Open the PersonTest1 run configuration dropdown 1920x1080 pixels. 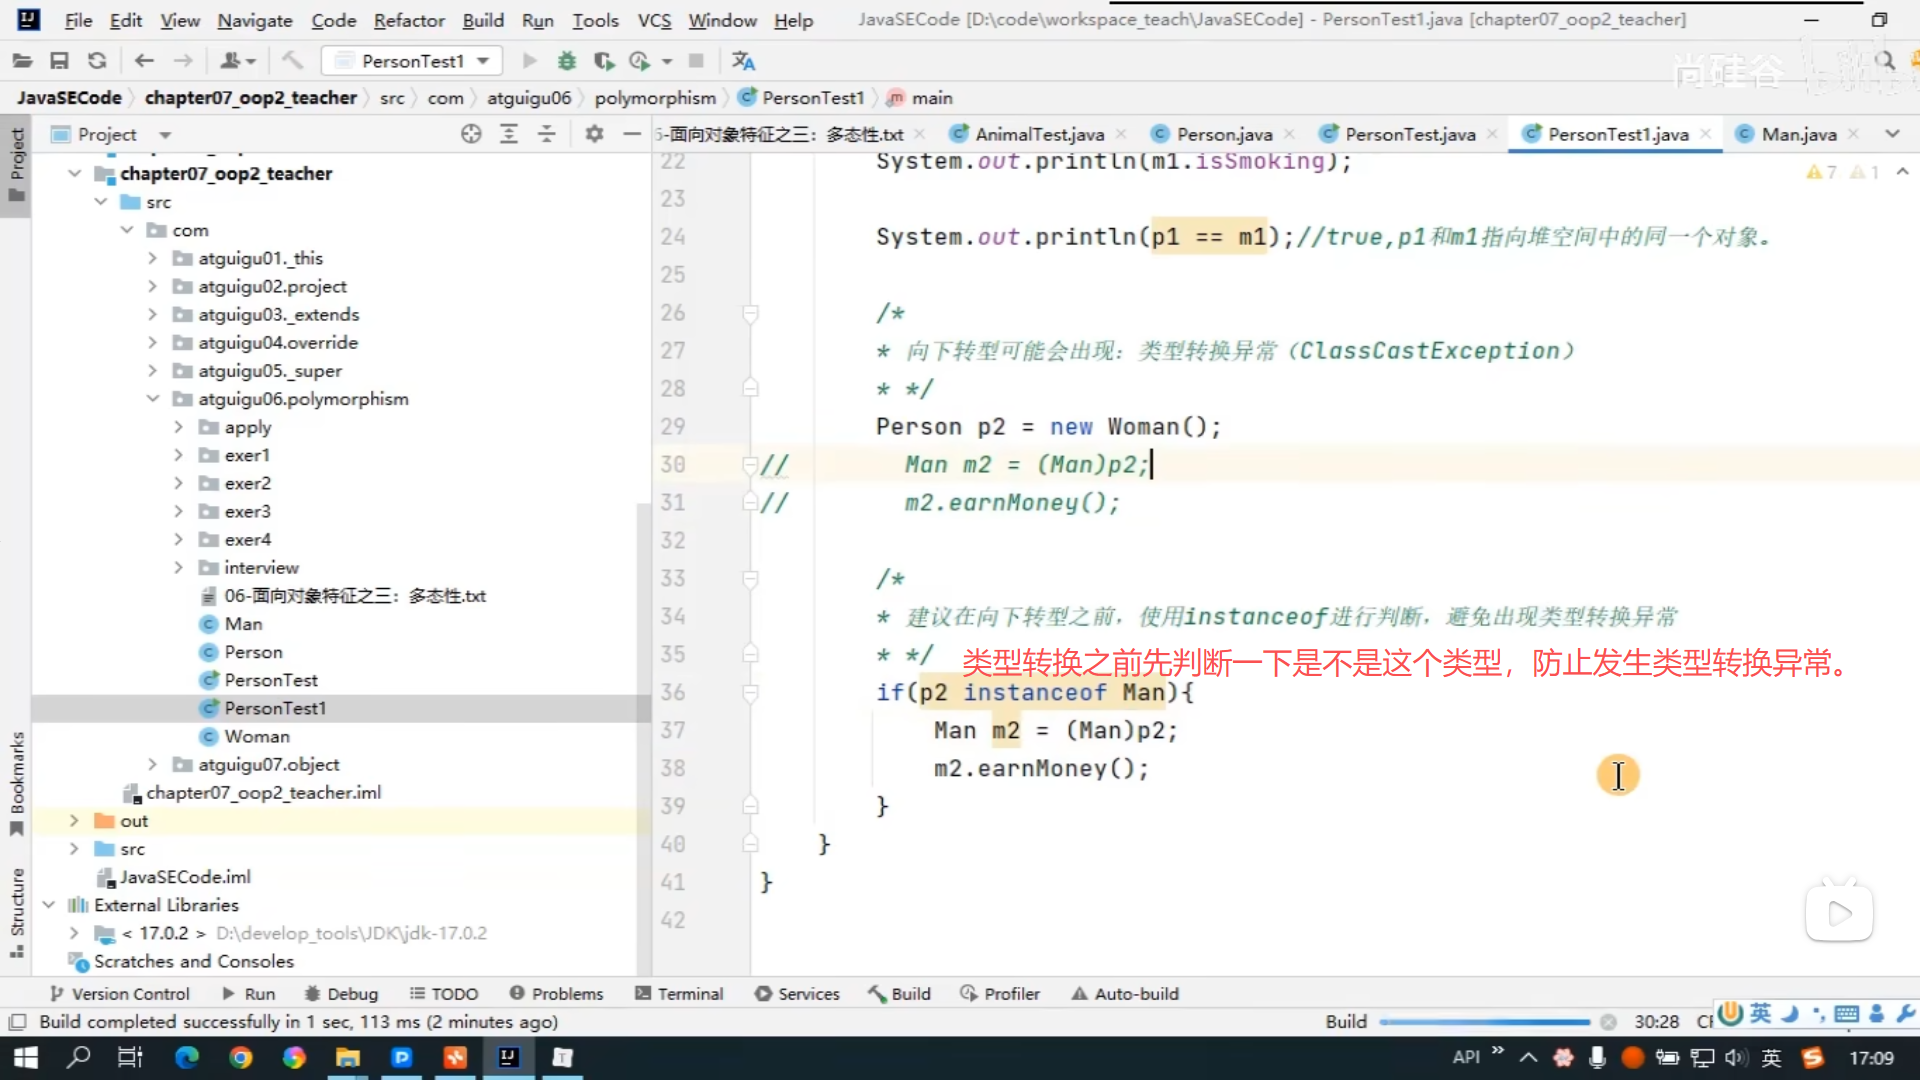coord(413,61)
